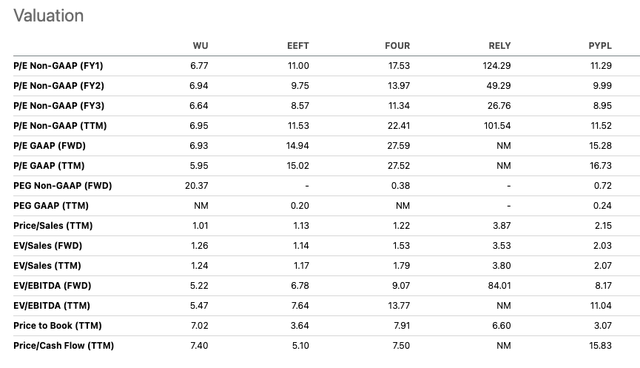Open the PYPL ticker header
640x368 pixels.
tap(600, 46)
